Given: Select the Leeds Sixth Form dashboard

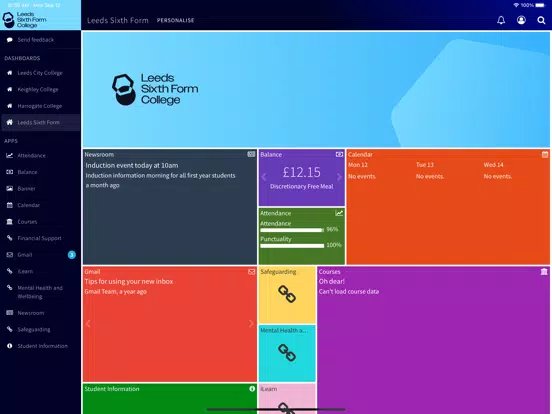Looking at the screenshot, I should [40, 123].
